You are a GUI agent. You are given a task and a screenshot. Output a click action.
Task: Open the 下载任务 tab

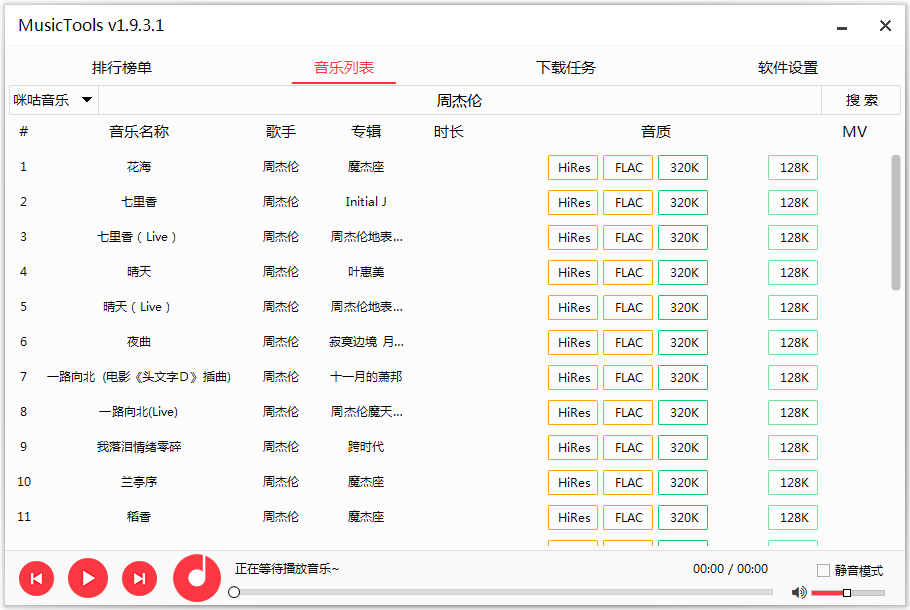pyautogui.click(x=566, y=66)
